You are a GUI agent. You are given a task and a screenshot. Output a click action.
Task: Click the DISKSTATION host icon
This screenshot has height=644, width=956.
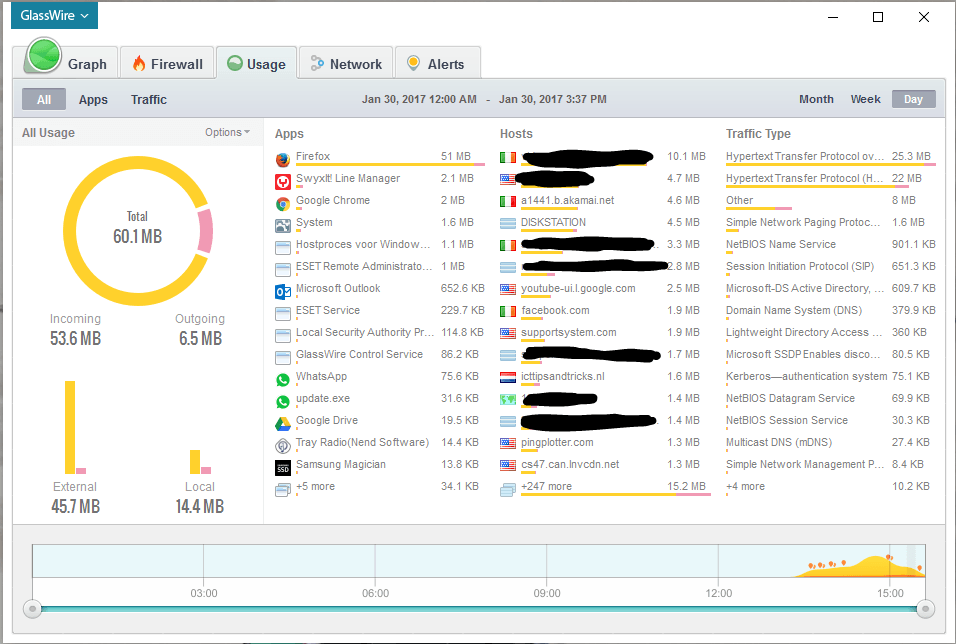[x=508, y=223]
